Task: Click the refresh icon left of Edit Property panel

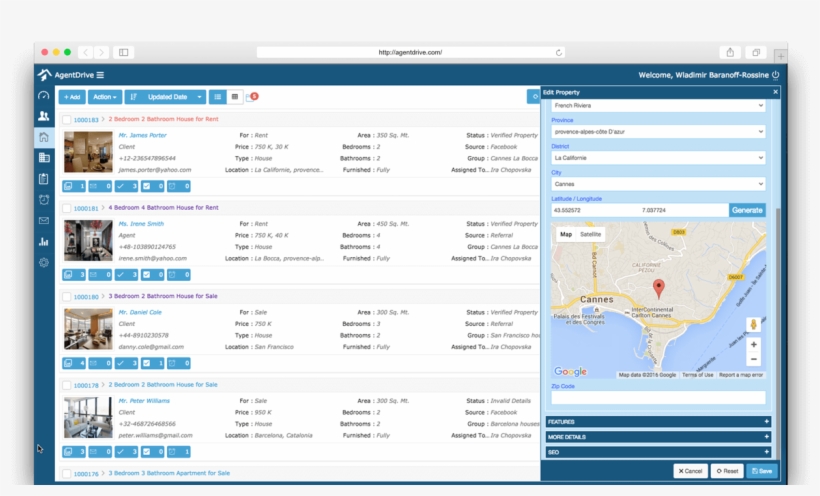Action: pyautogui.click(x=534, y=97)
